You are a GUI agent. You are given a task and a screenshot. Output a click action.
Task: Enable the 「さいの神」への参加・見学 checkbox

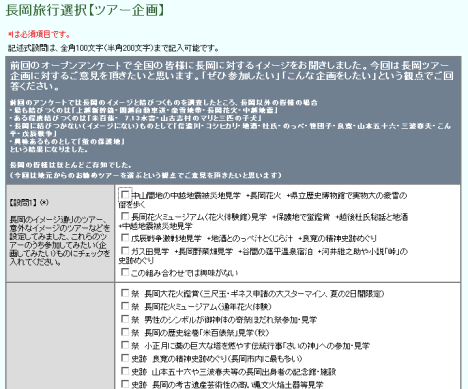click(x=125, y=345)
